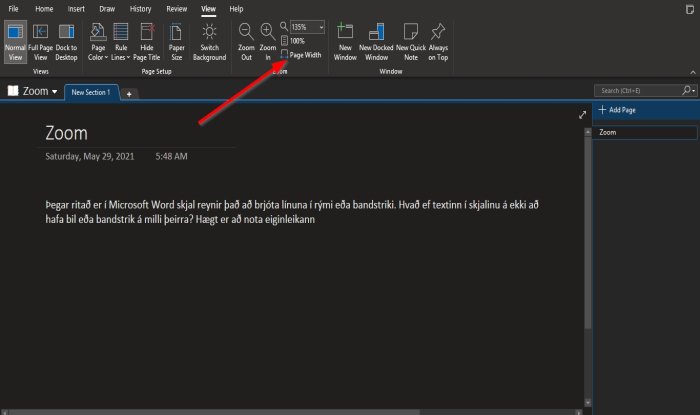
Task: Open a New Window
Action: click(345, 42)
